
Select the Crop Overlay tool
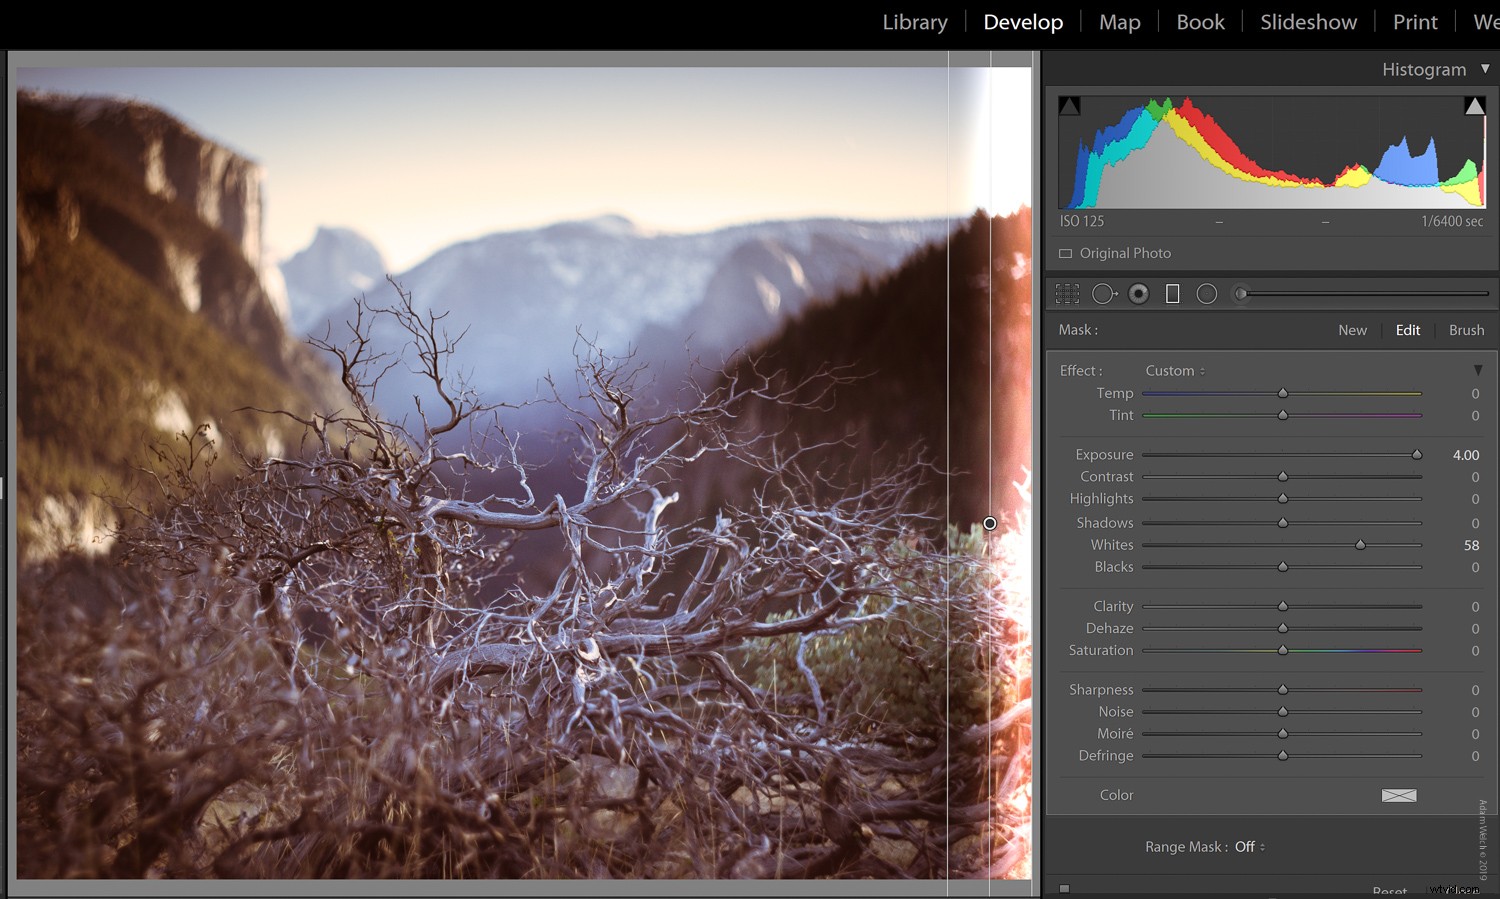pos(1067,293)
